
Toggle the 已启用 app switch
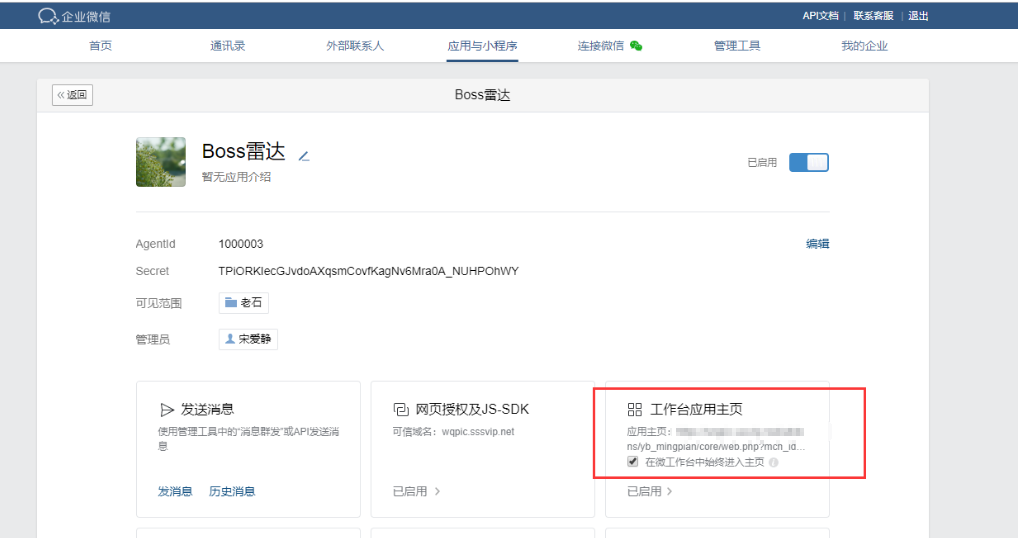point(808,162)
